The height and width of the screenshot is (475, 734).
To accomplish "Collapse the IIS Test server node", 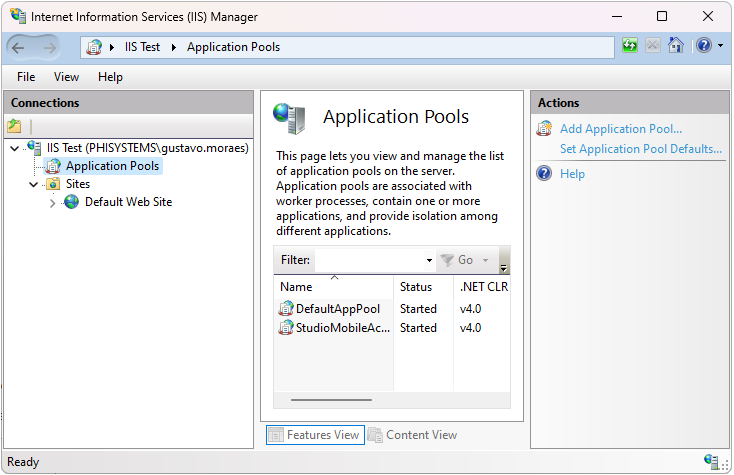I will click(x=15, y=148).
